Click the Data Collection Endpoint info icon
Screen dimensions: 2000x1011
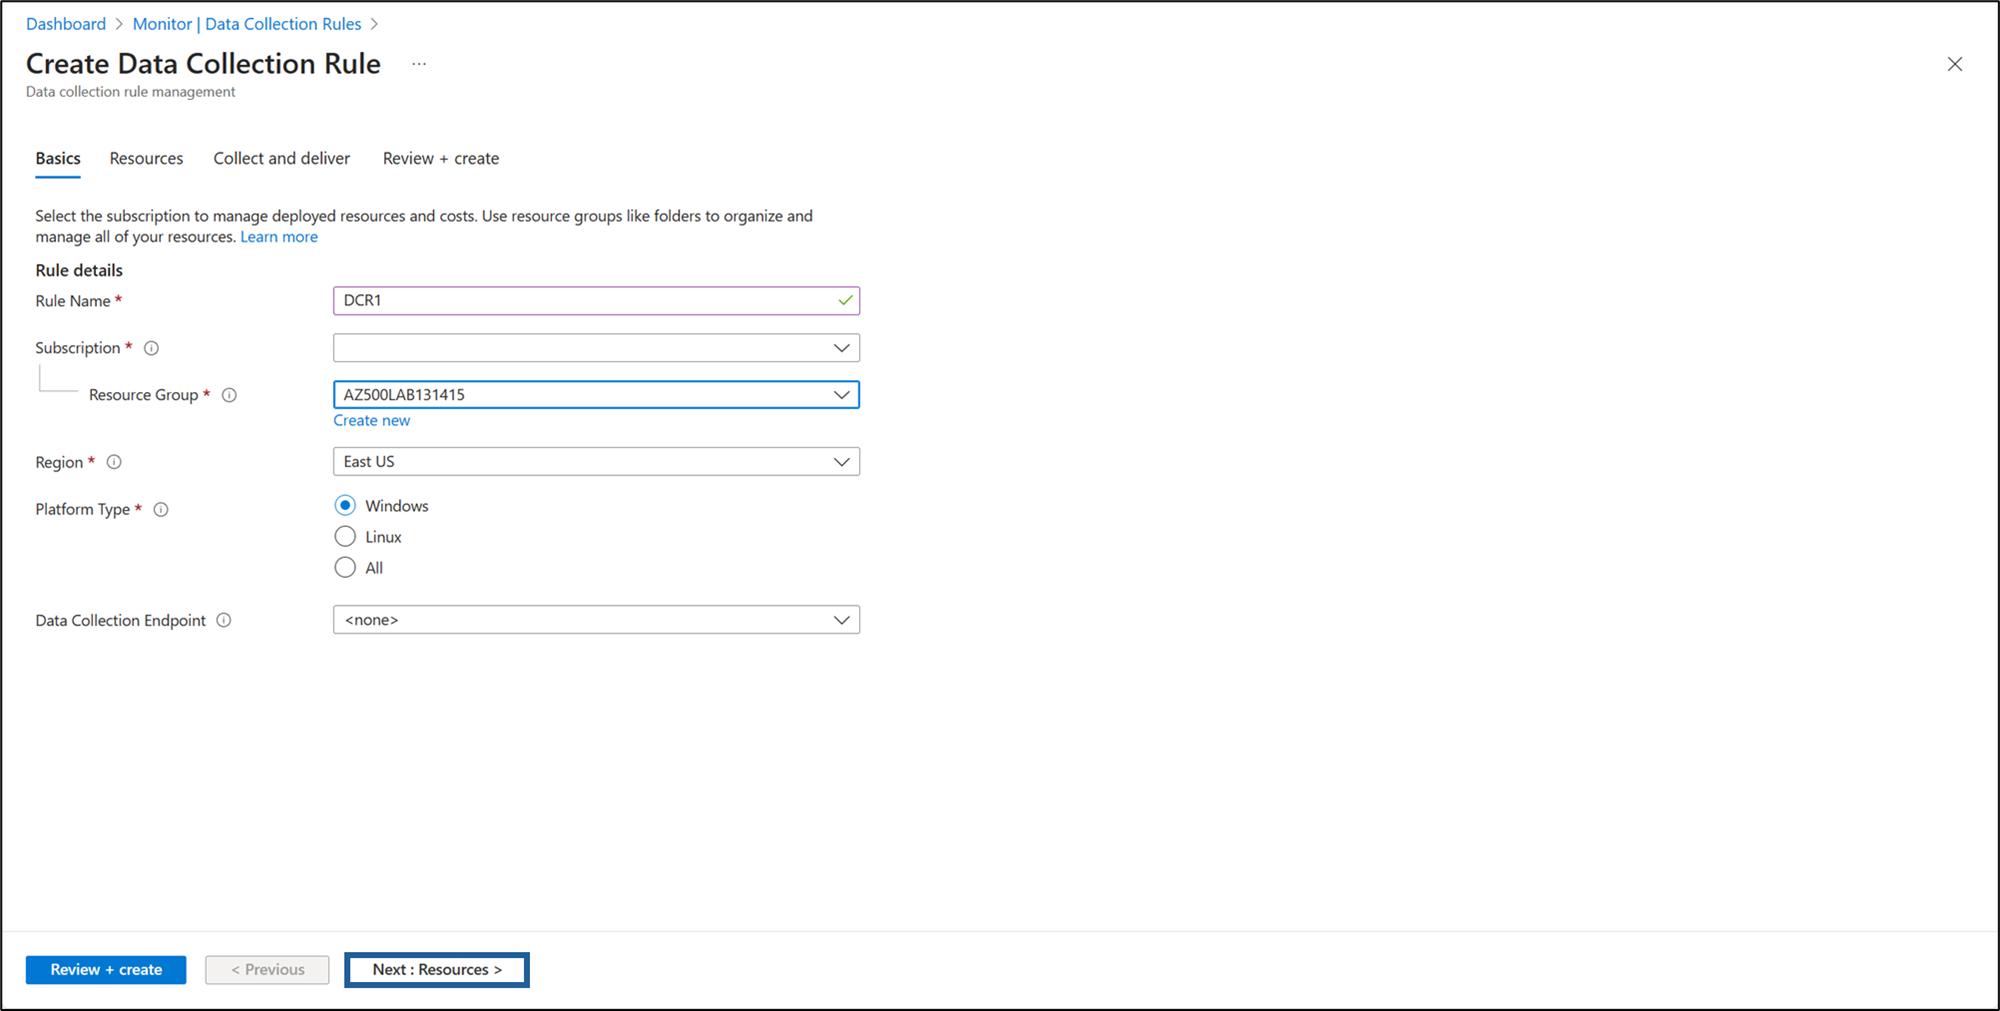(224, 620)
